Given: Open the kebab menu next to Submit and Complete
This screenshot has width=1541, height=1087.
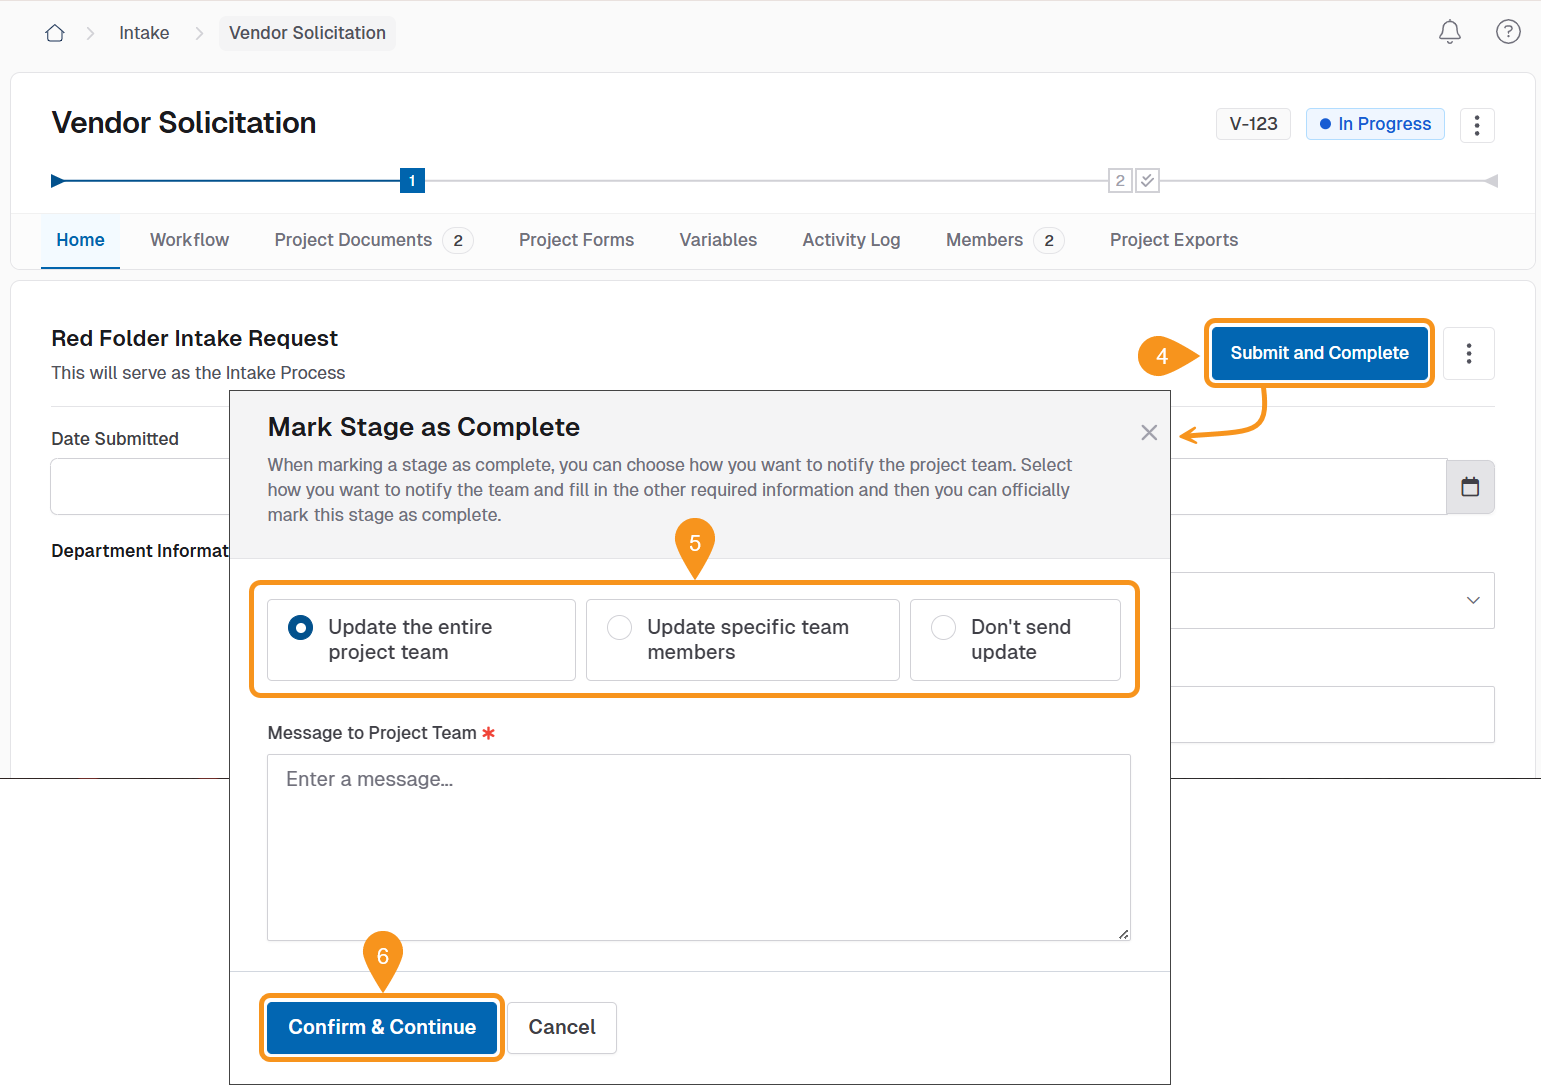Looking at the screenshot, I should (1468, 353).
